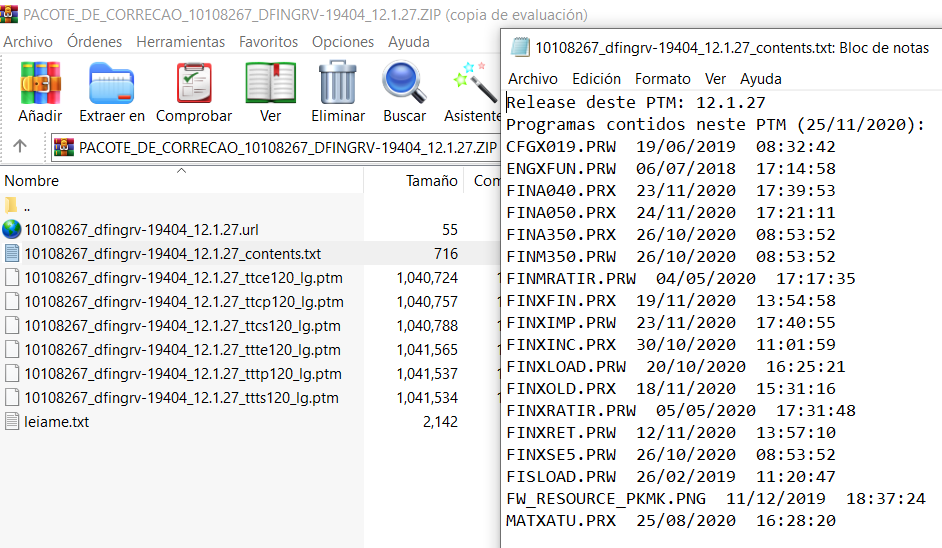Click the contents.txt file document icon
The height and width of the screenshot is (548, 942).
point(11,253)
